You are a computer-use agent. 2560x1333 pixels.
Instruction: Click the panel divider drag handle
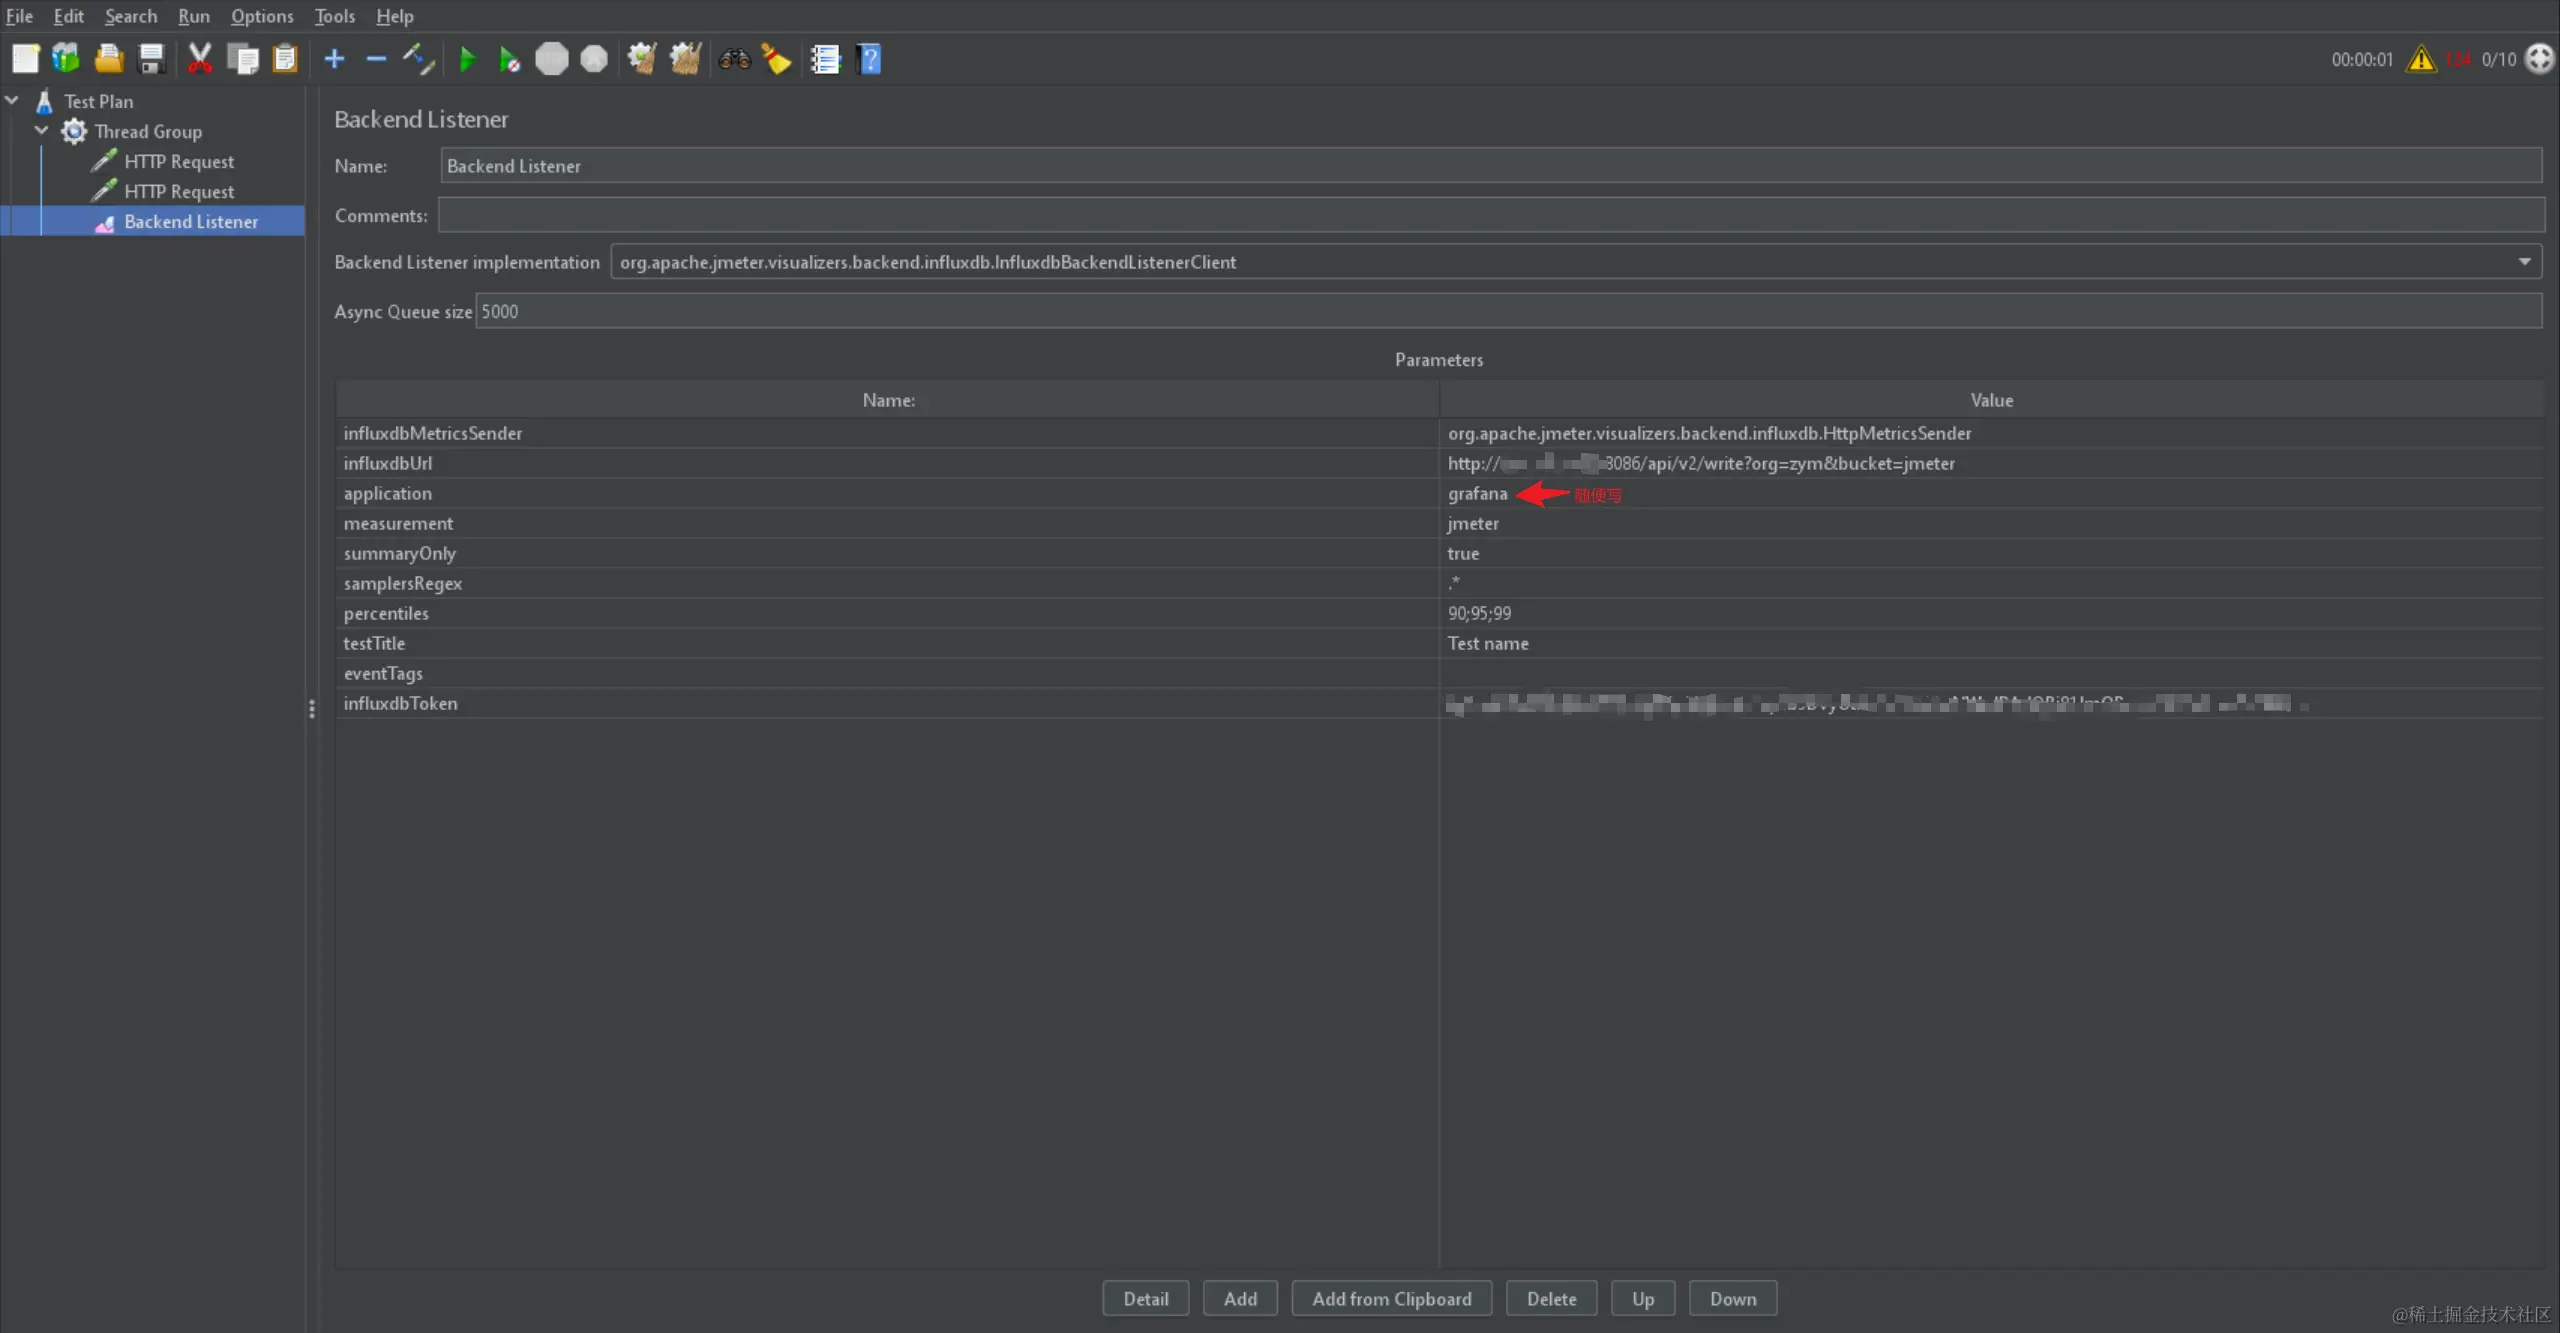[312, 708]
